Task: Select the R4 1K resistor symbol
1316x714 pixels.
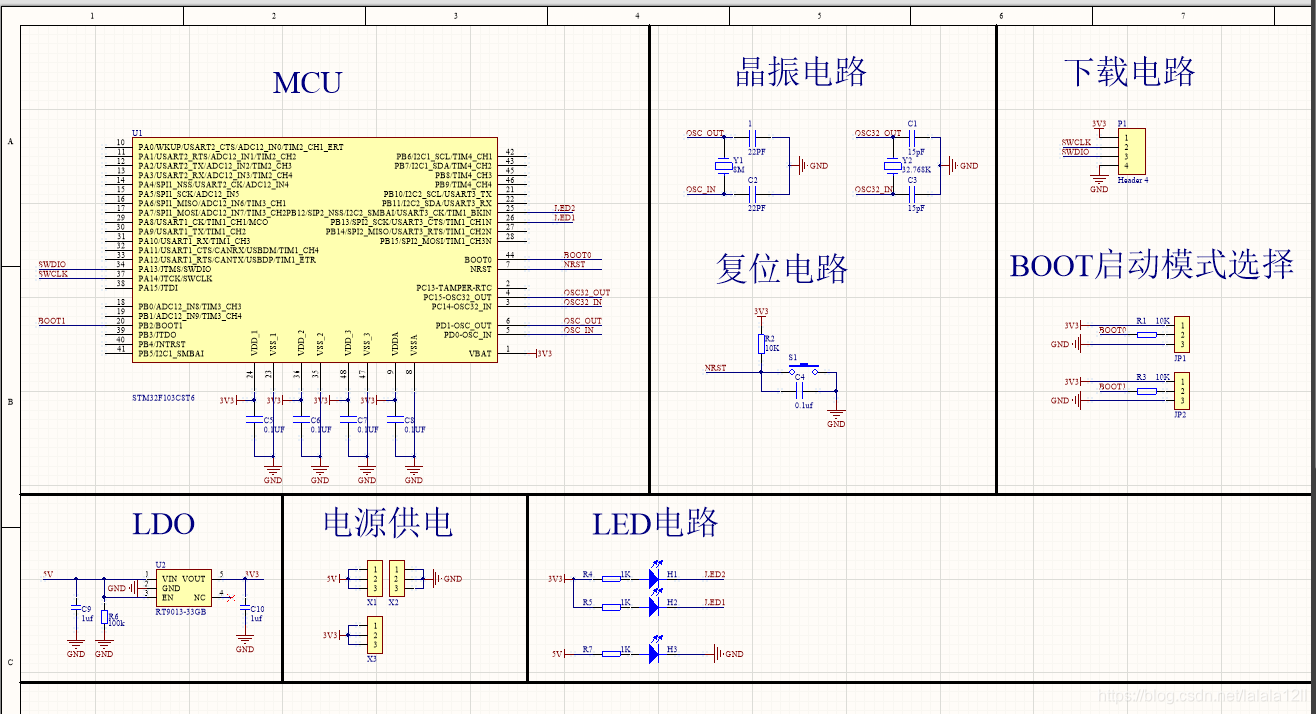Action: (610, 577)
